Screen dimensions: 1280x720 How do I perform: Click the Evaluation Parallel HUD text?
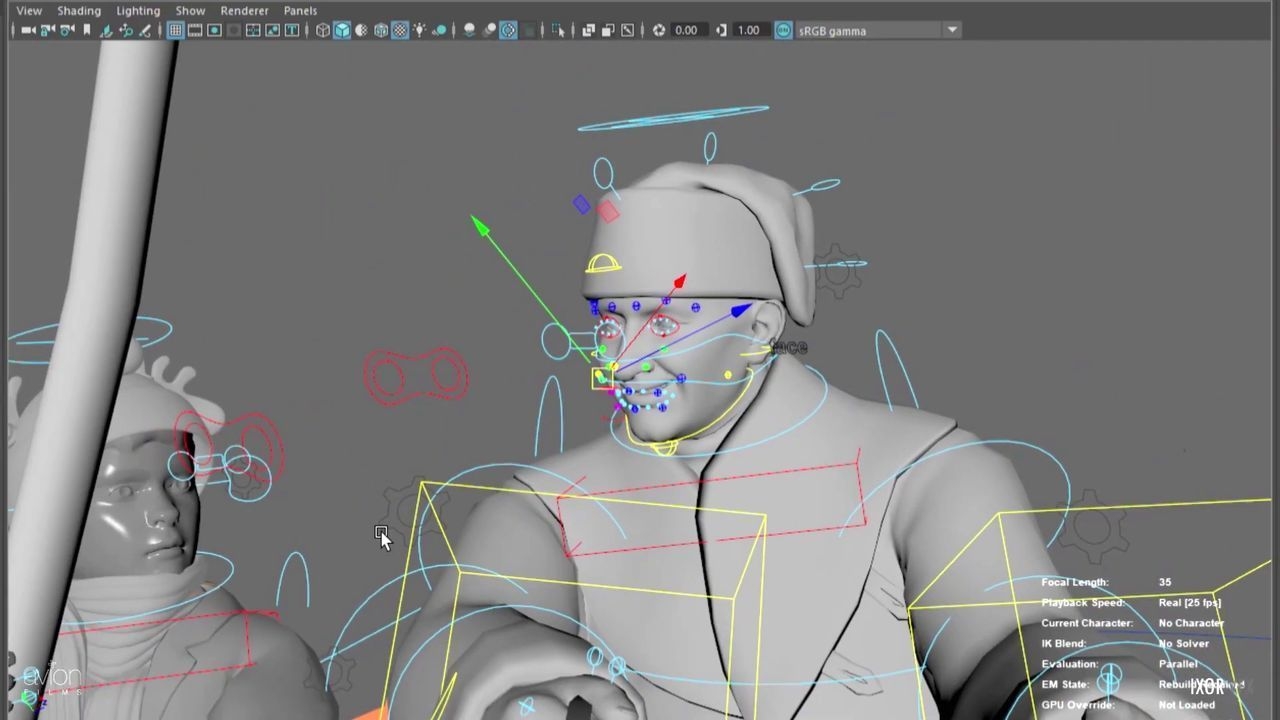click(1178, 664)
